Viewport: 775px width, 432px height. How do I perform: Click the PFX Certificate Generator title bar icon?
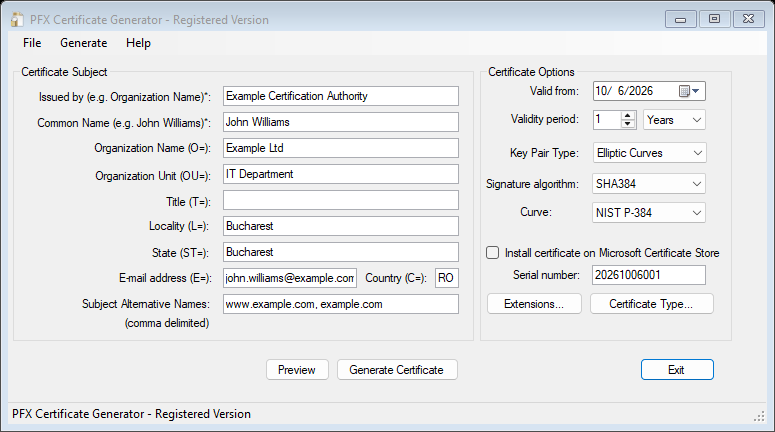pos(17,20)
